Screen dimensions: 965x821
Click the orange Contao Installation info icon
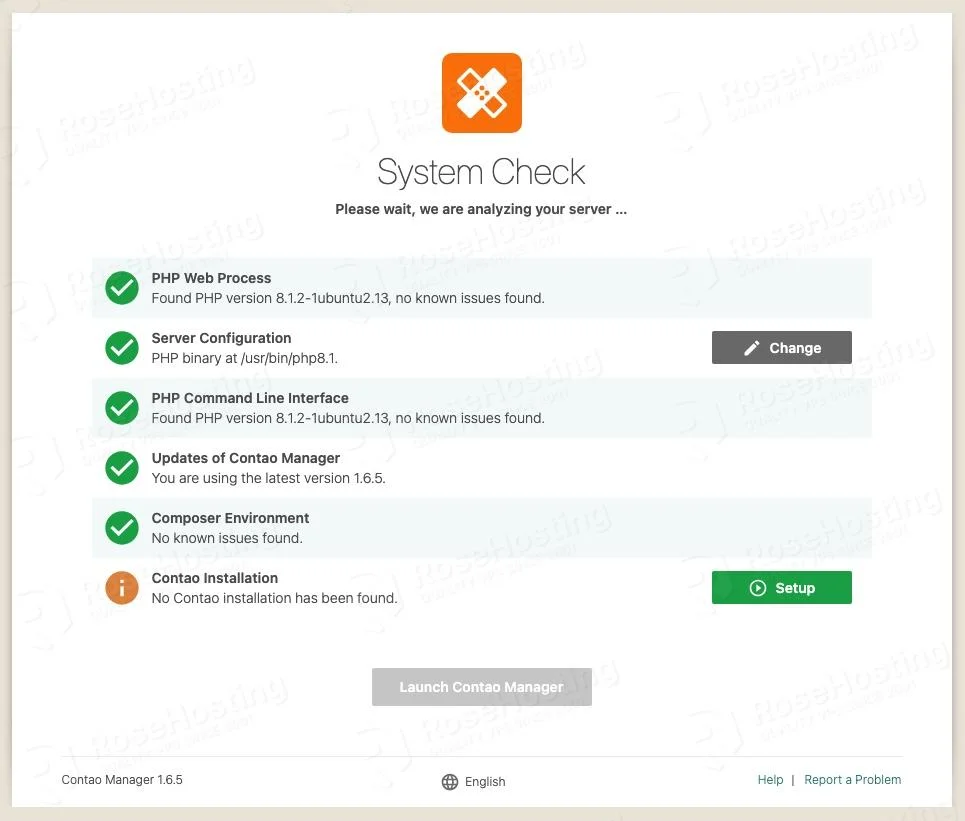[x=122, y=588]
